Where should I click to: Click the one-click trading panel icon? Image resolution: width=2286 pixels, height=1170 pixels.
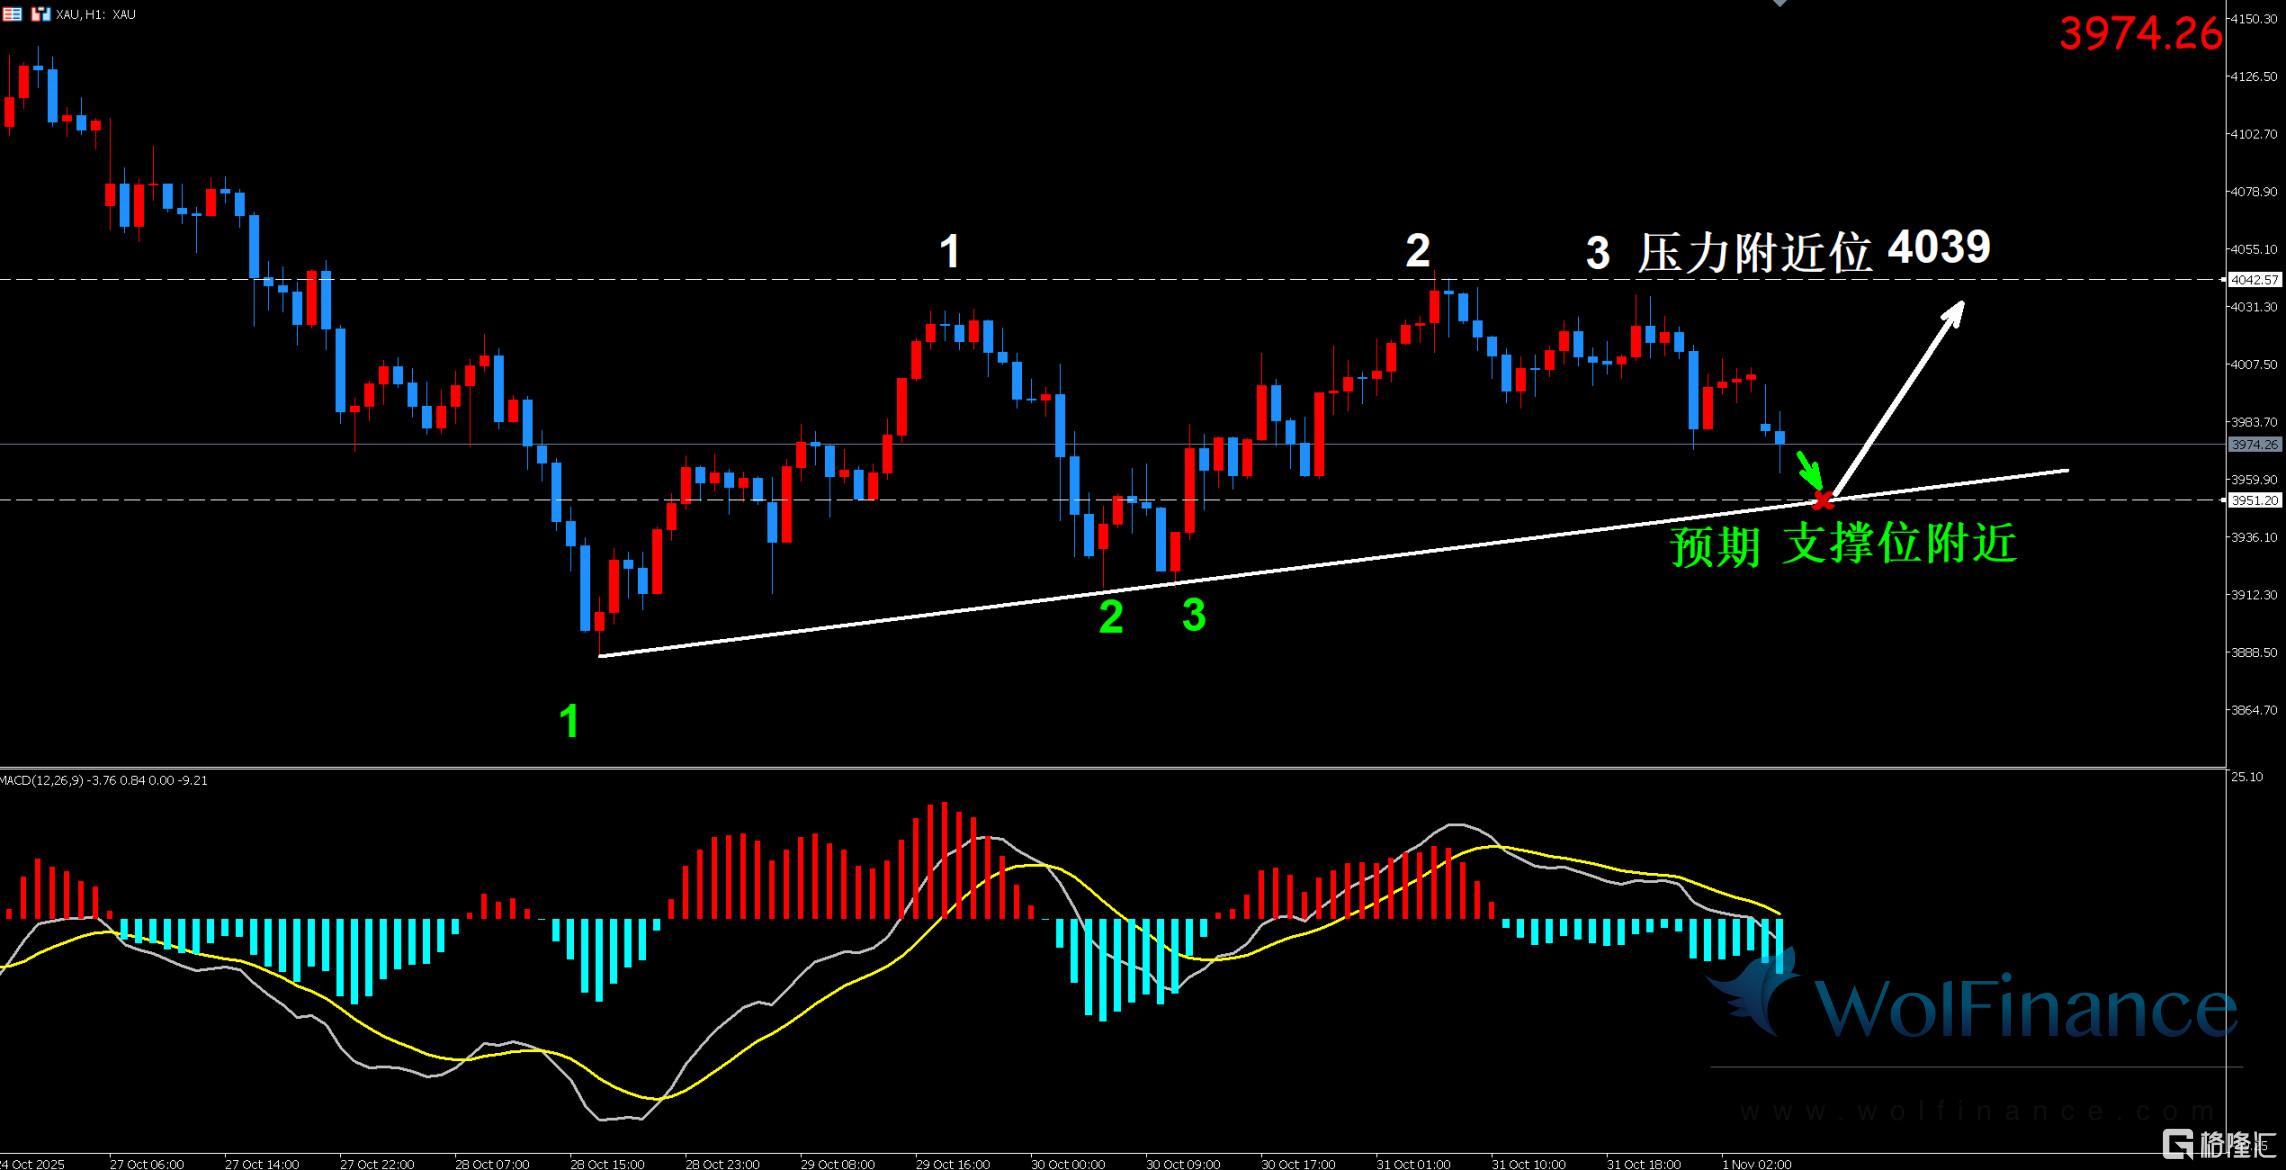click(40, 14)
